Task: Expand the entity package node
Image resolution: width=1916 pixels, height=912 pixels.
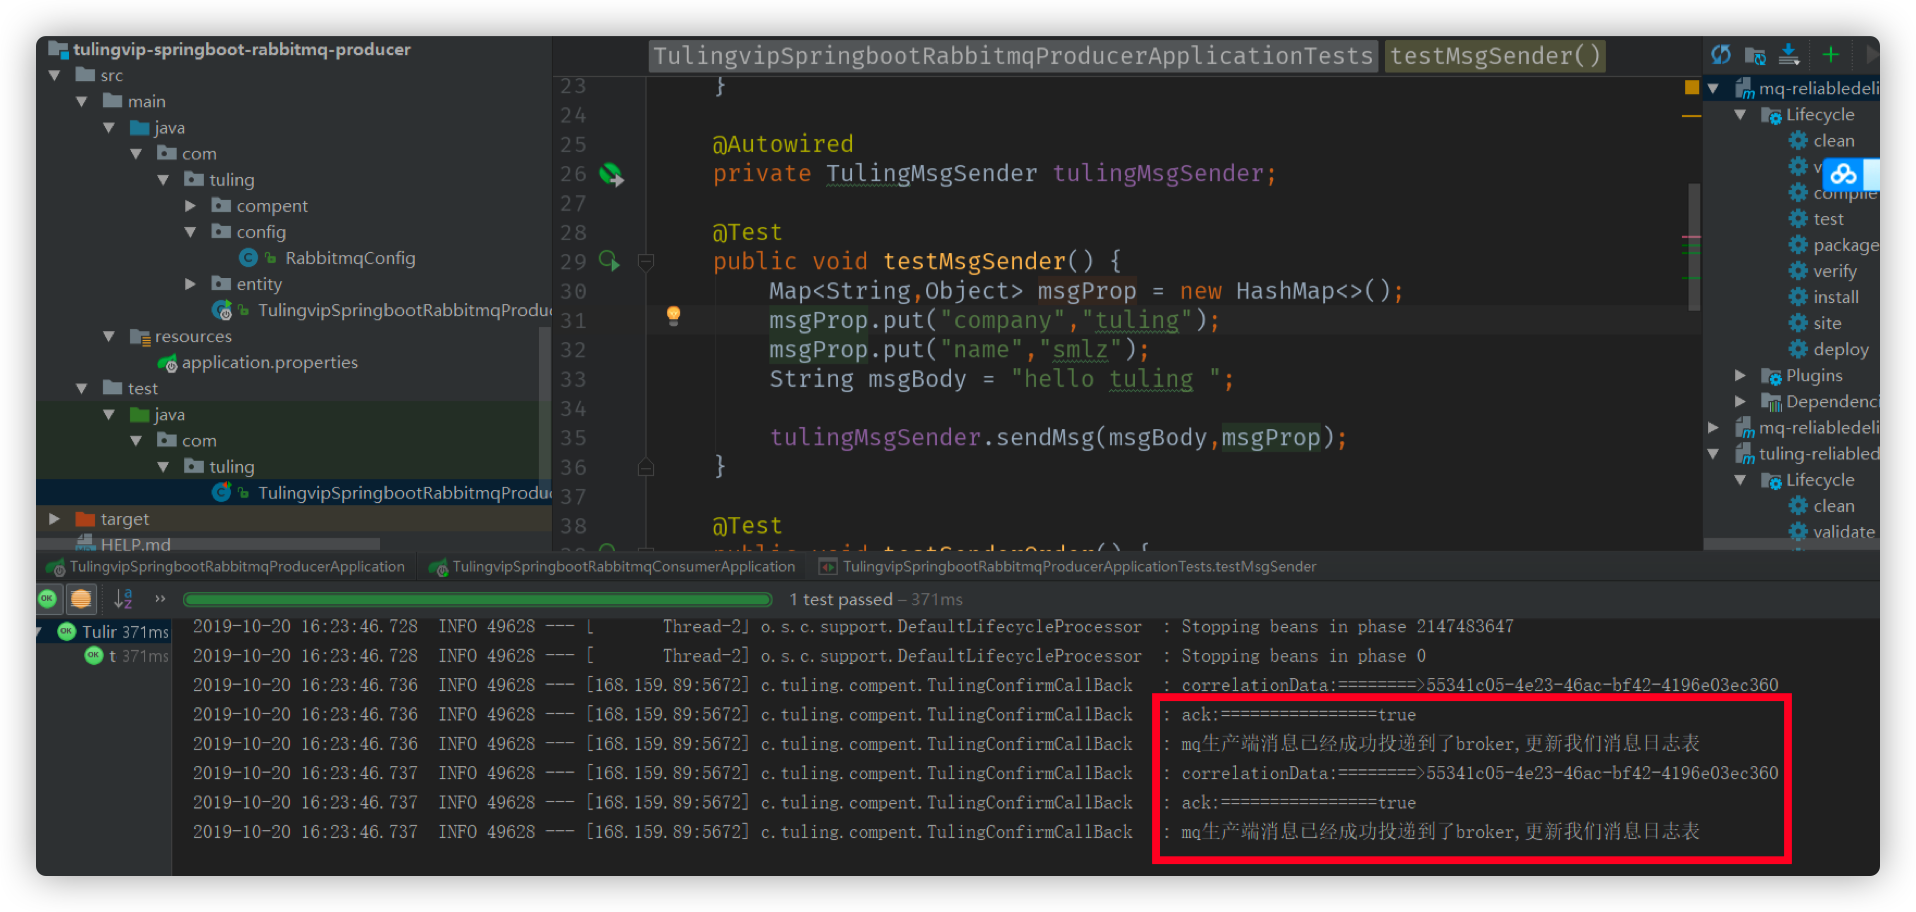Action: [x=190, y=284]
